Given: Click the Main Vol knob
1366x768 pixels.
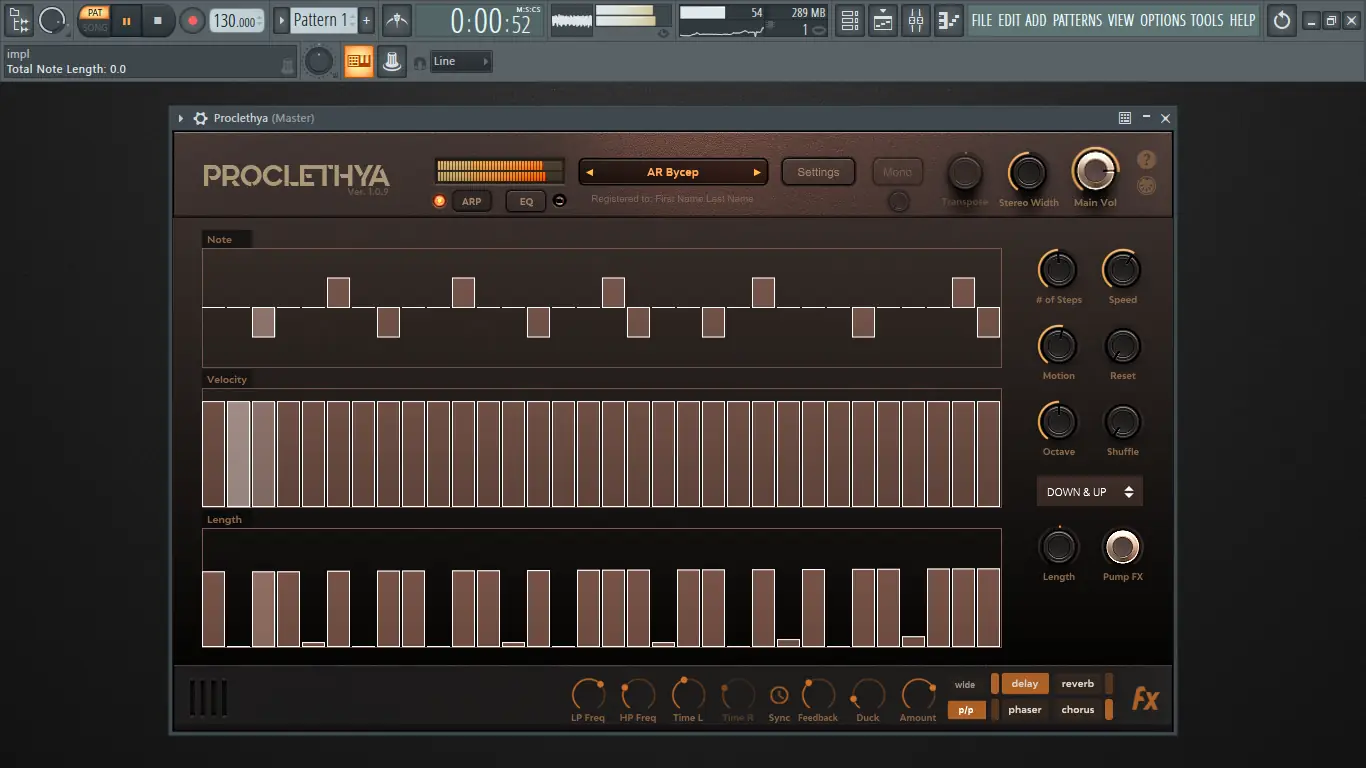Looking at the screenshot, I should pos(1095,172).
